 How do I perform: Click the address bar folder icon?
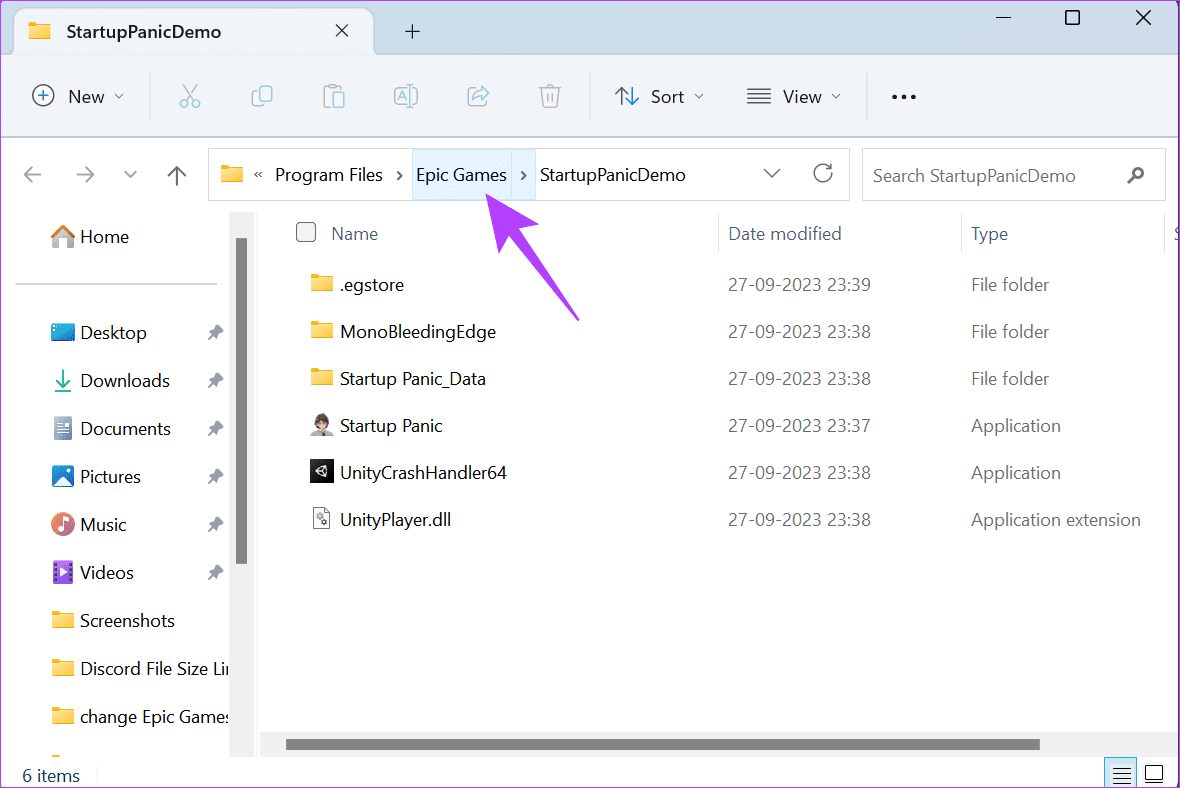[x=232, y=175]
